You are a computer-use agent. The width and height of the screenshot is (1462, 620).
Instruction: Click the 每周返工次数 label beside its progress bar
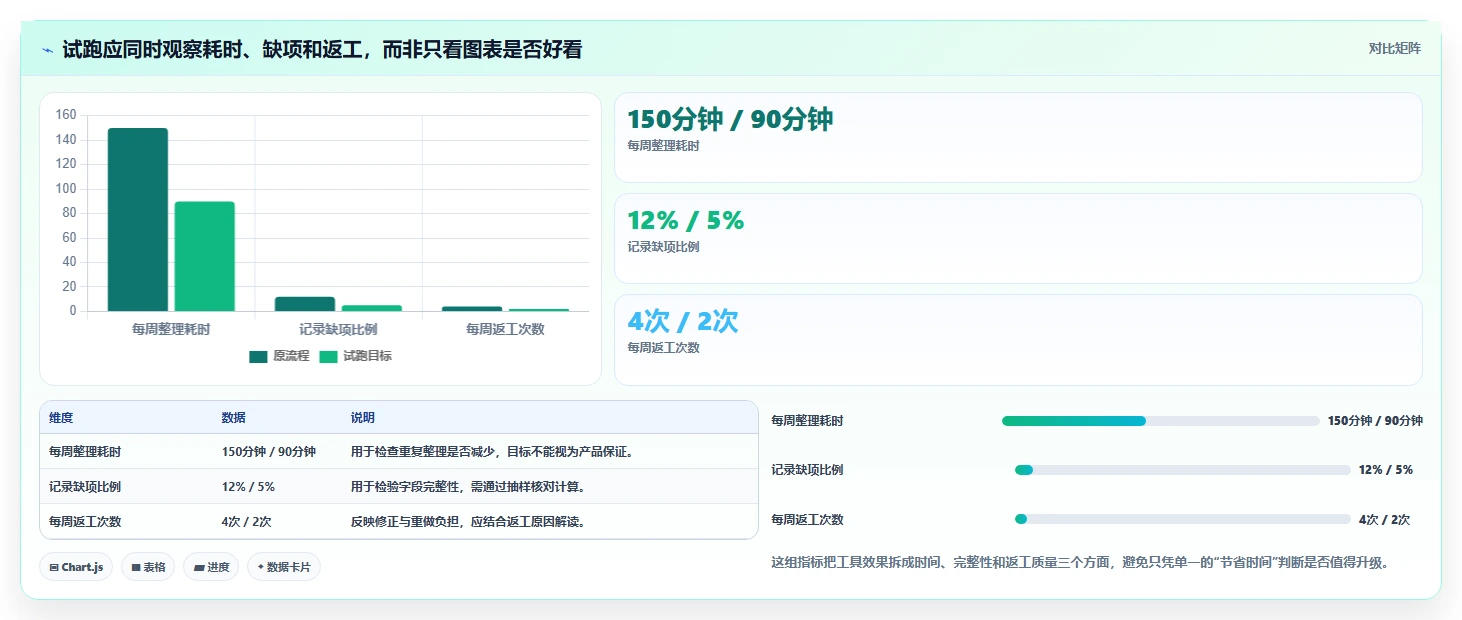[x=807, y=520]
